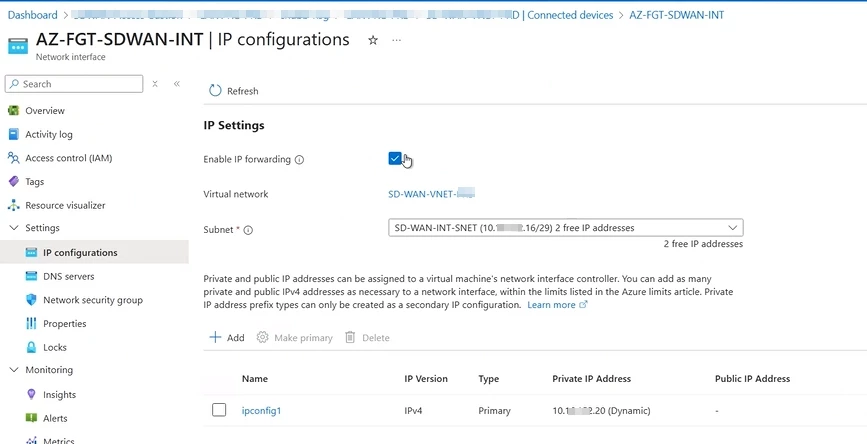Image resolution: width=867 pixels, height=444 pixels.
Task: Click the Type column header
Action: click(x=488, y=379)
